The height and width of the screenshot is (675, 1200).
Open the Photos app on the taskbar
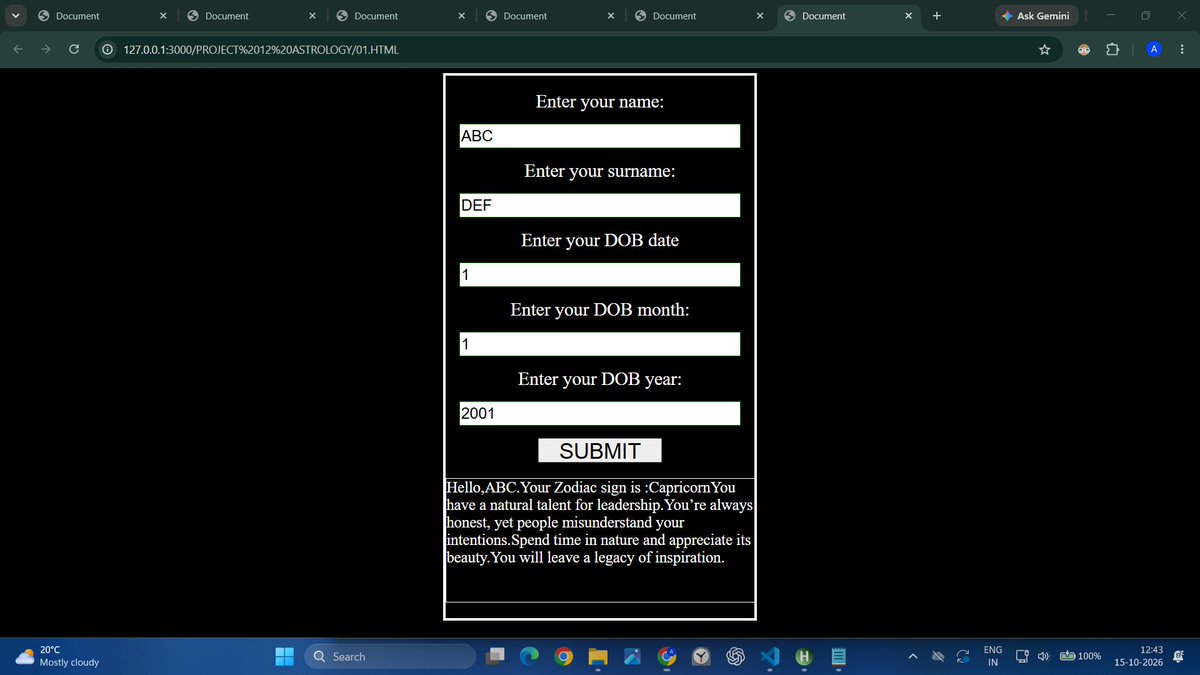(633, 656)
